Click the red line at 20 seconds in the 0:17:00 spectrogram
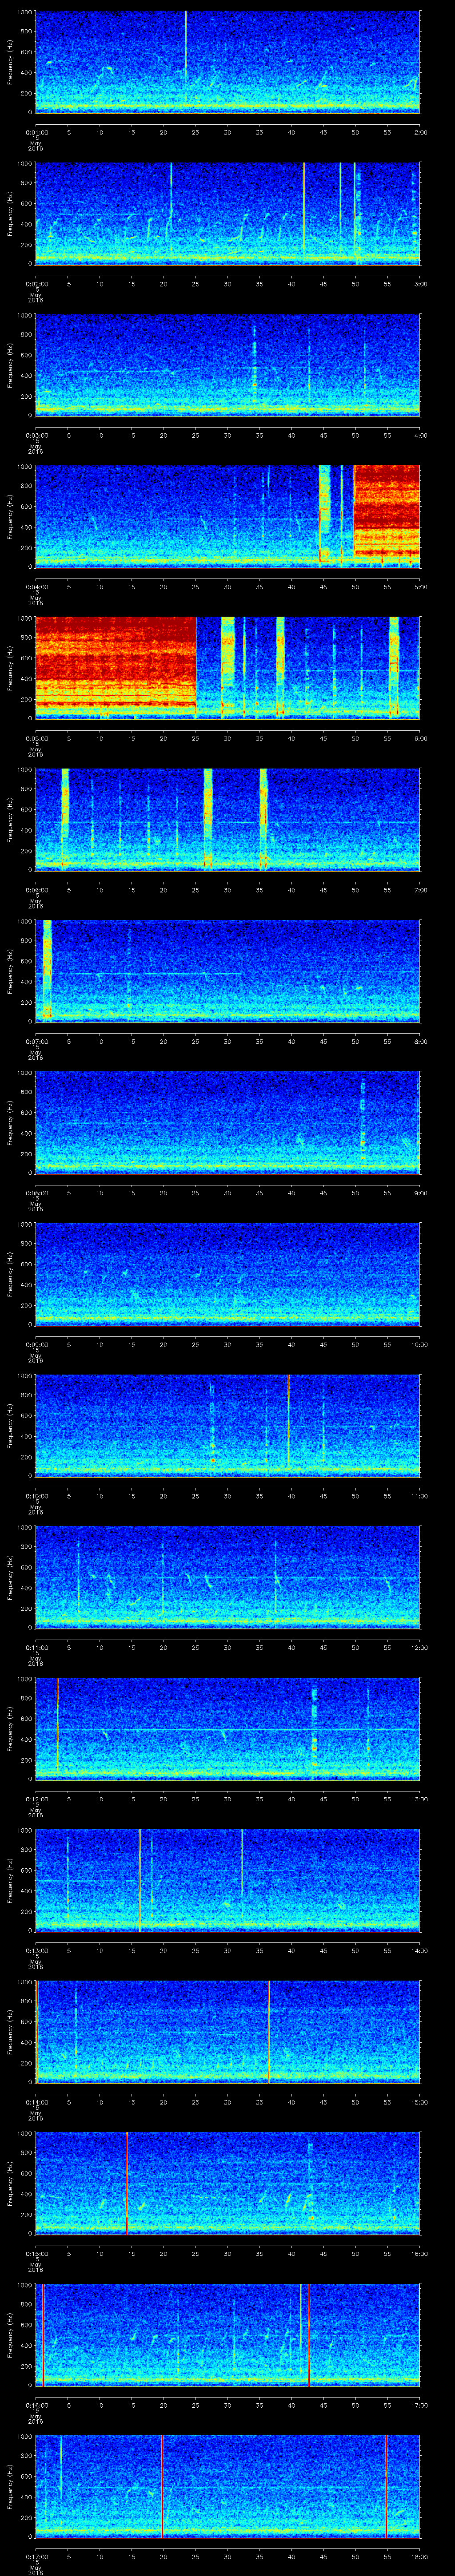 pos(162,2485)
